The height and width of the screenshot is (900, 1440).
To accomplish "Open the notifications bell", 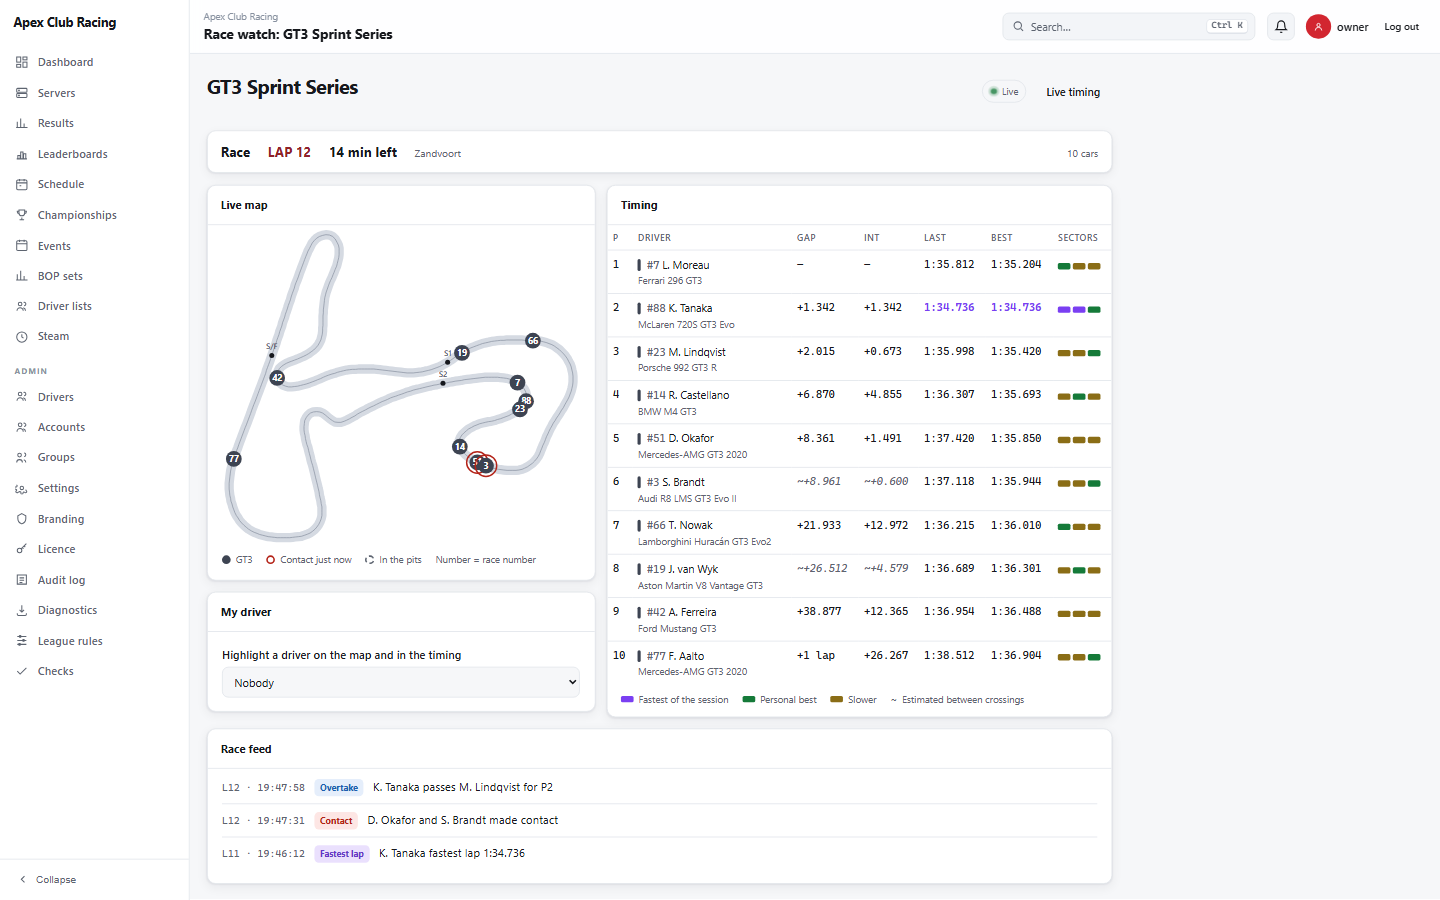I will click(1281, 27).
